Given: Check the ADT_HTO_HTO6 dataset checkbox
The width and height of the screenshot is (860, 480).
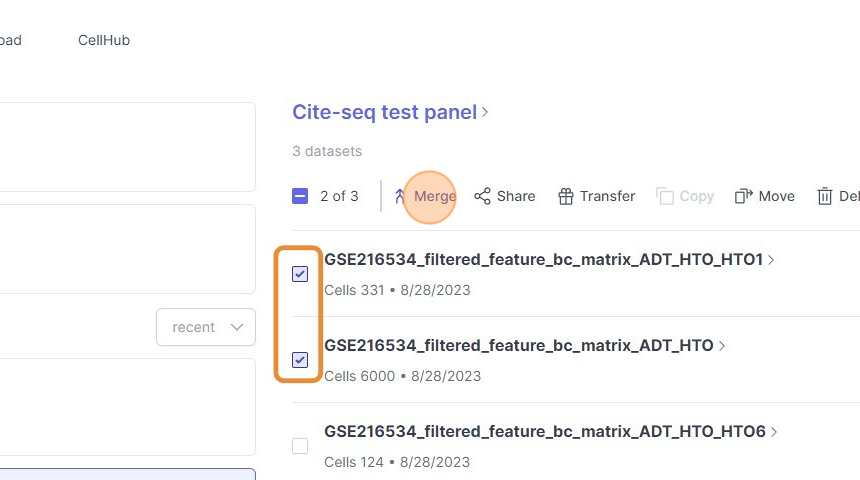Looking at the screenshot, I should [x=300, y=446].
